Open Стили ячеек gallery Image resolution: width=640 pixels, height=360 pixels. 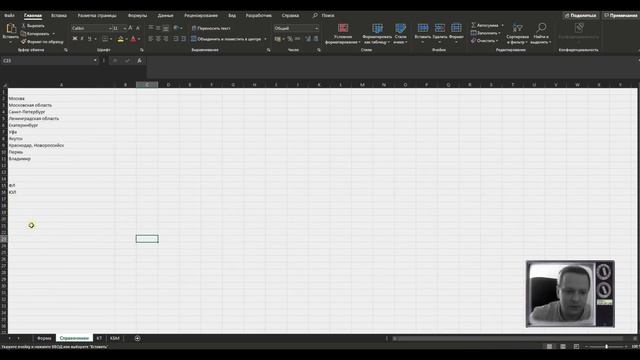[x=400, y=33]
